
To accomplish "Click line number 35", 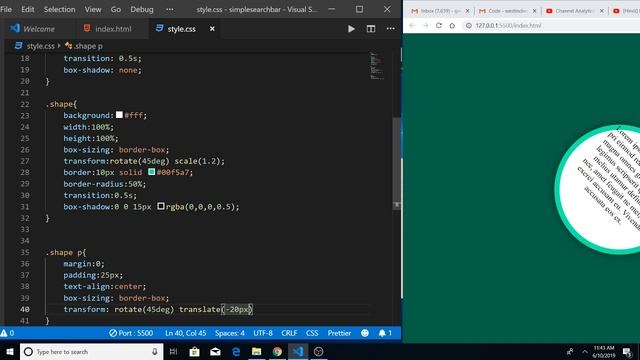I will coord(24,252).
